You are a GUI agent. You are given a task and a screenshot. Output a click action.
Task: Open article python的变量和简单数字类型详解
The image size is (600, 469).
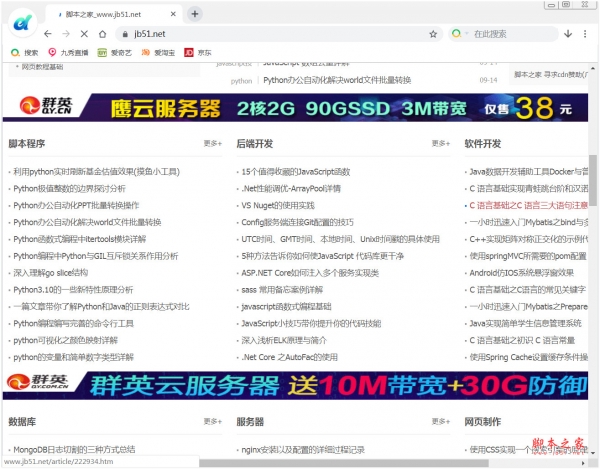(x=73, y=357)
